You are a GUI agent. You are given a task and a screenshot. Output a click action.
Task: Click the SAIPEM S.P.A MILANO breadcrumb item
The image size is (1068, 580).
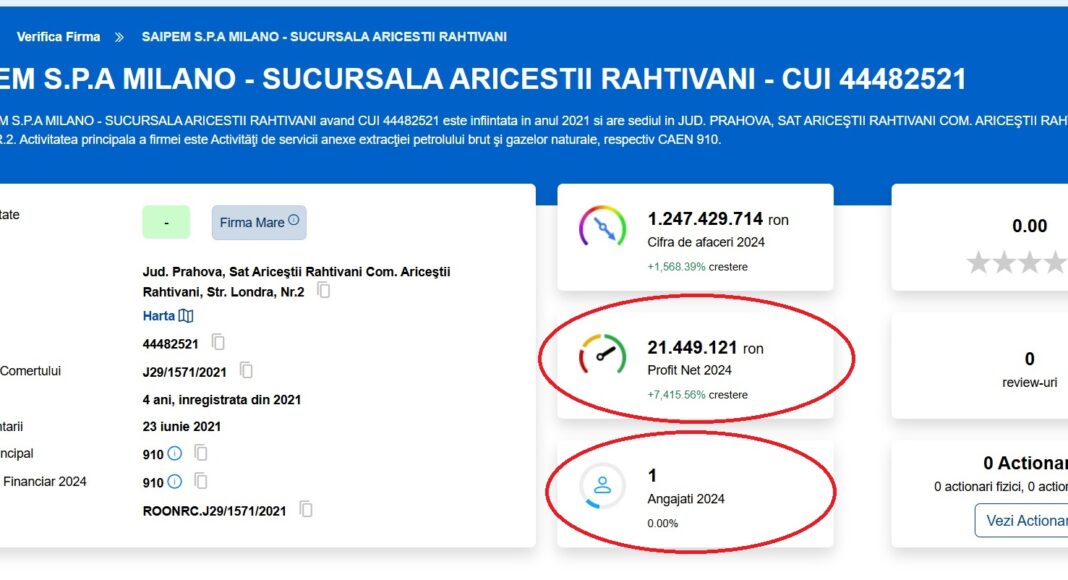(x=324, y=37)
